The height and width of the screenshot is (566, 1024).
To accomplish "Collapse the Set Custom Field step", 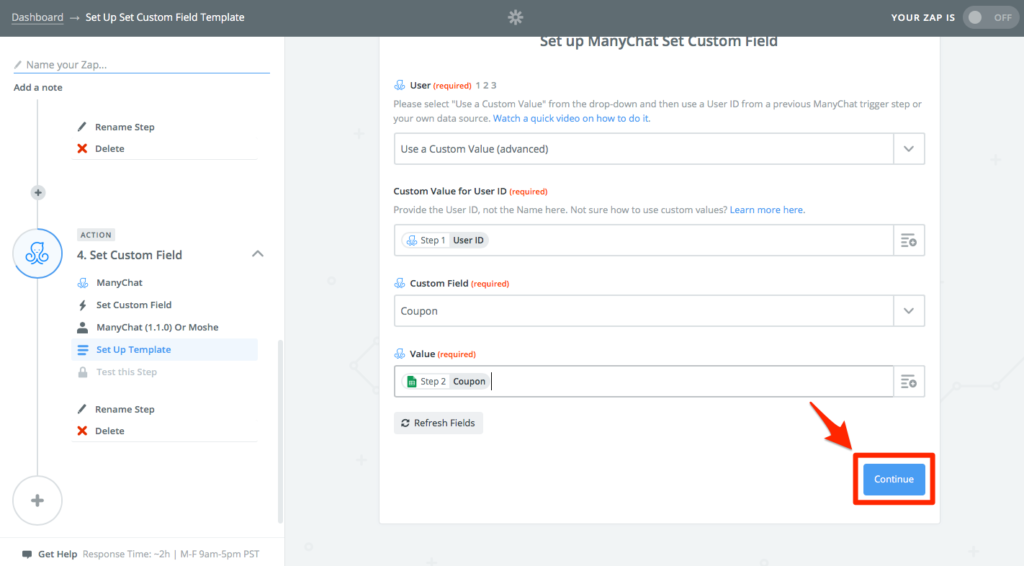I will [x=258, y=254].
